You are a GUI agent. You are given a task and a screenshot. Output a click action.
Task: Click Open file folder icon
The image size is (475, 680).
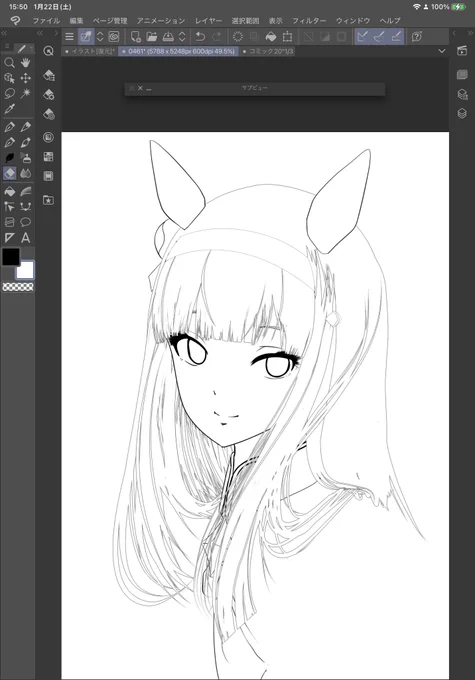pos(151,36)
